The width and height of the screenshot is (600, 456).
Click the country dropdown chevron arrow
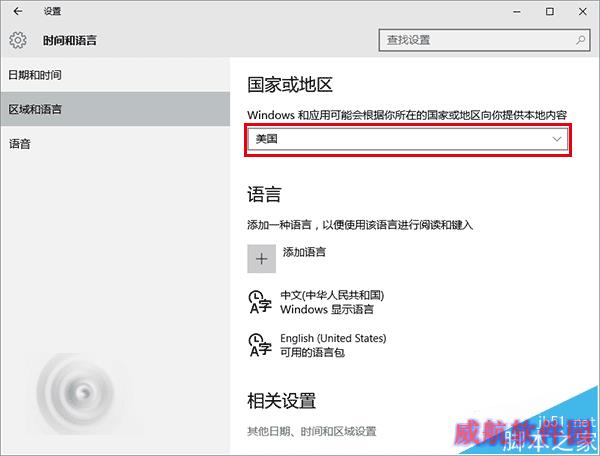pos(557,139)
